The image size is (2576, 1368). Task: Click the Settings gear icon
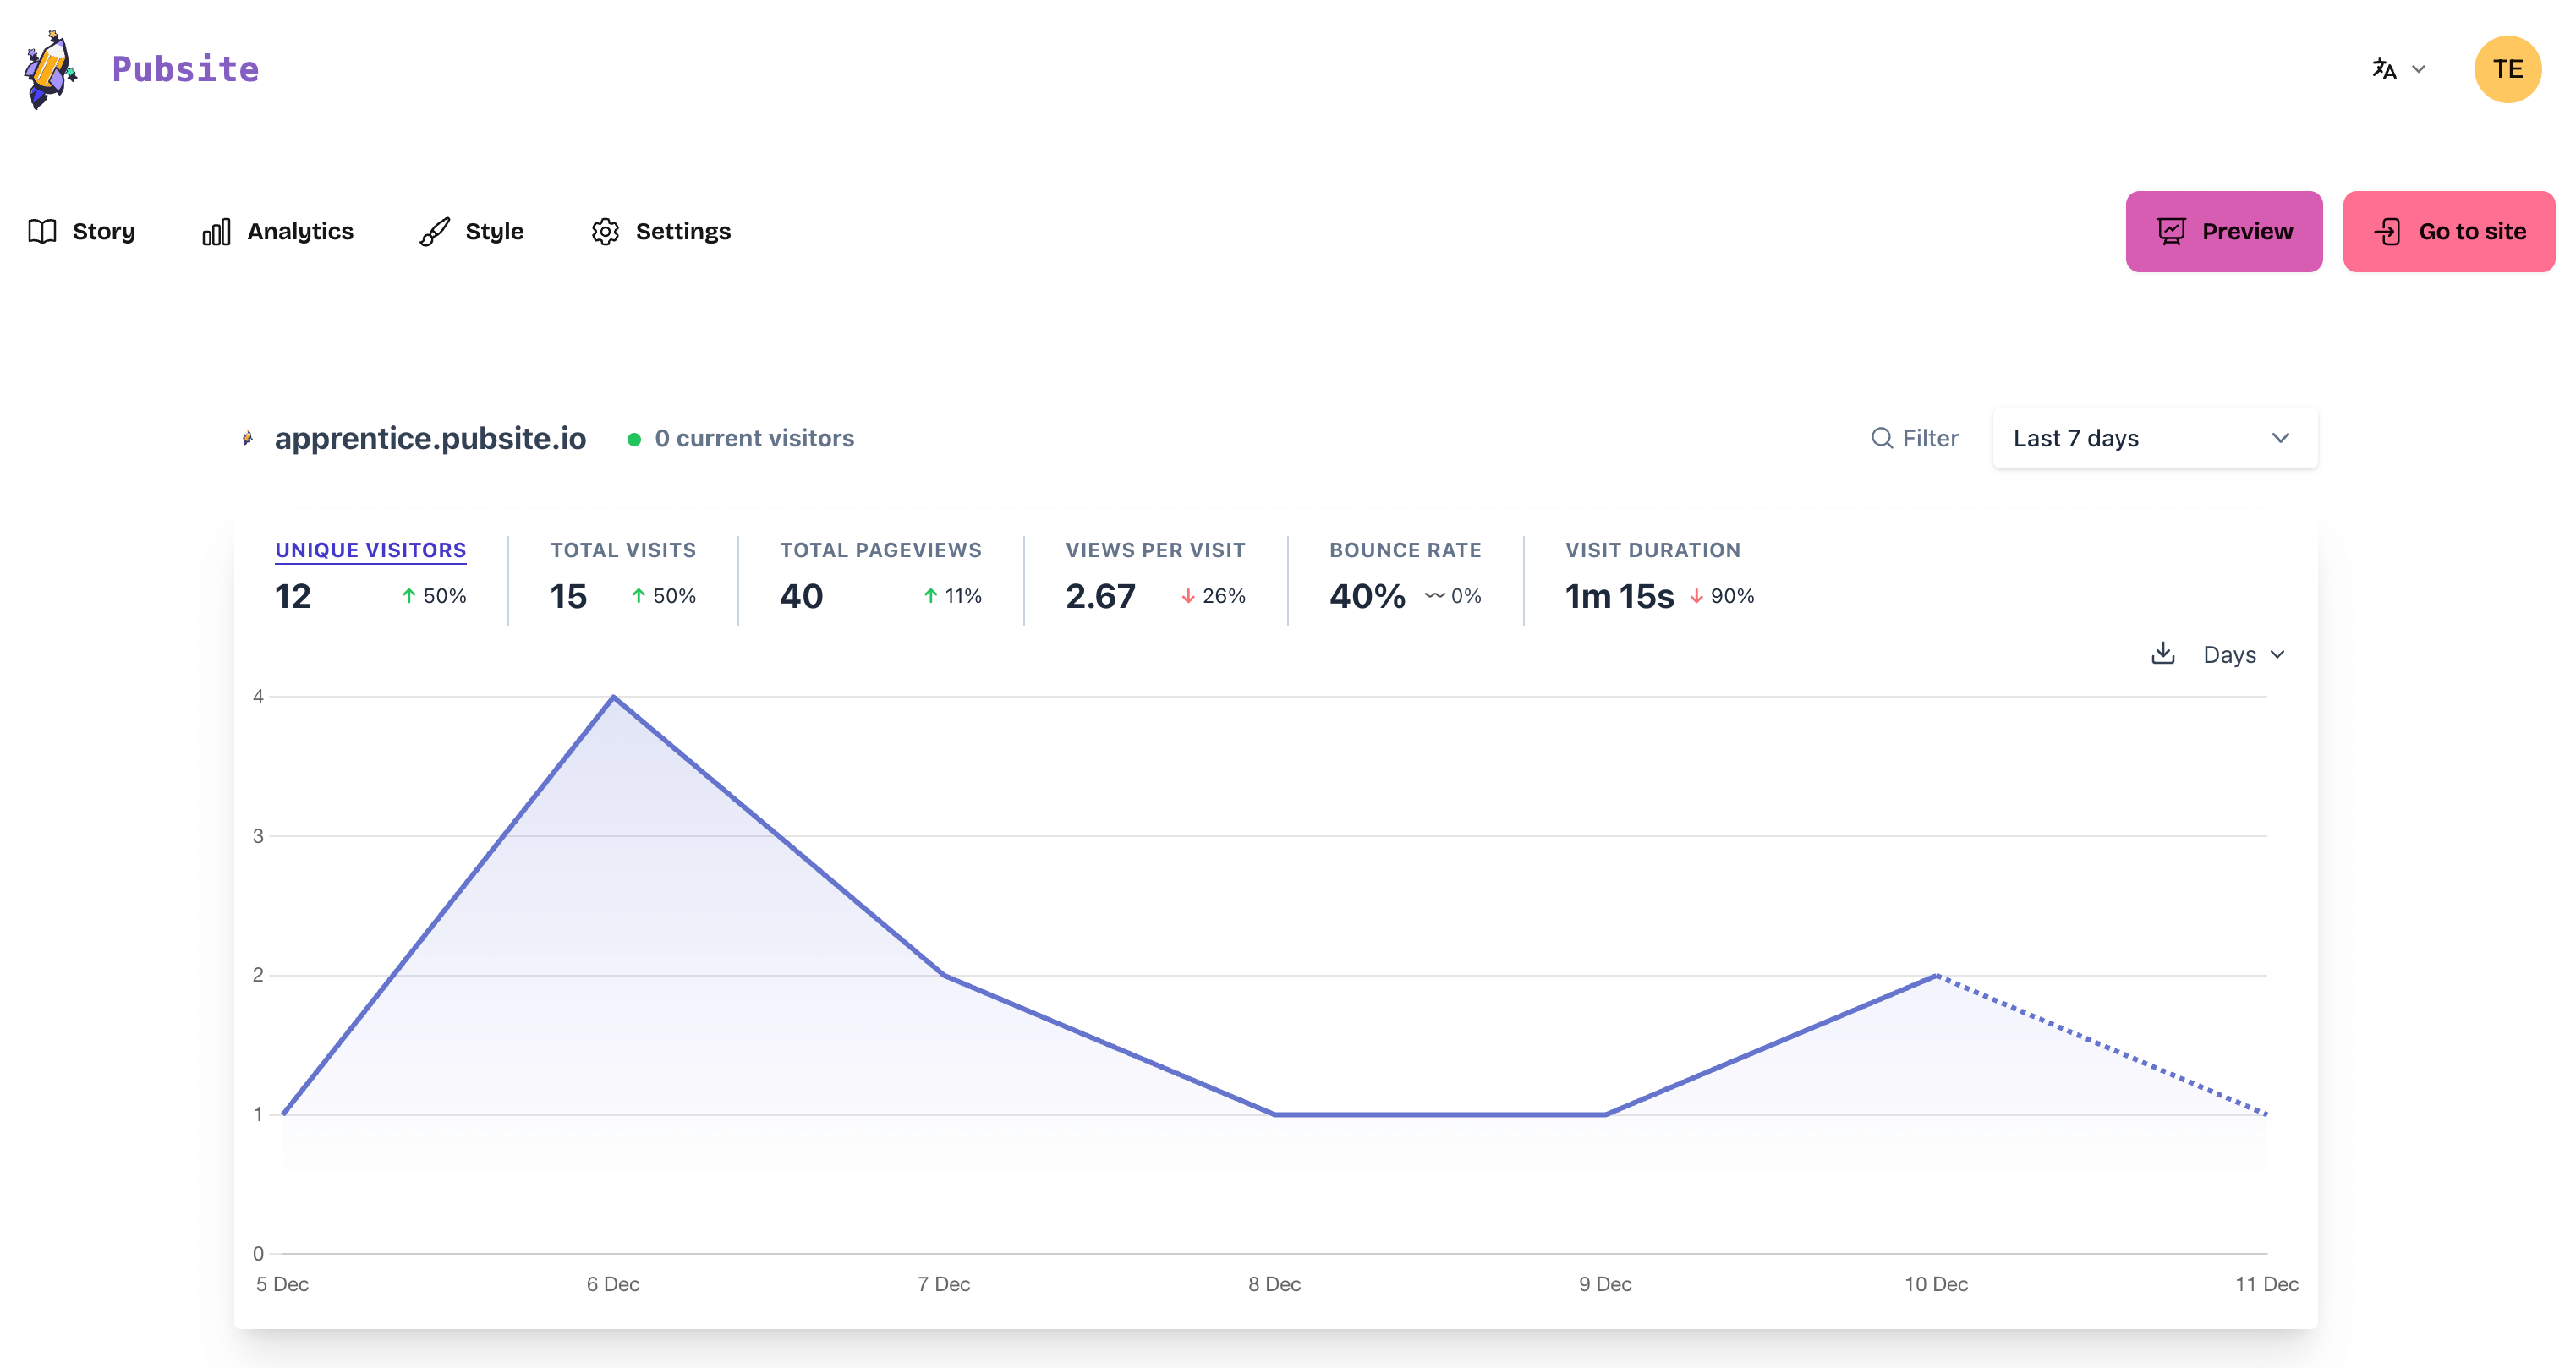[x=605, y=232]
